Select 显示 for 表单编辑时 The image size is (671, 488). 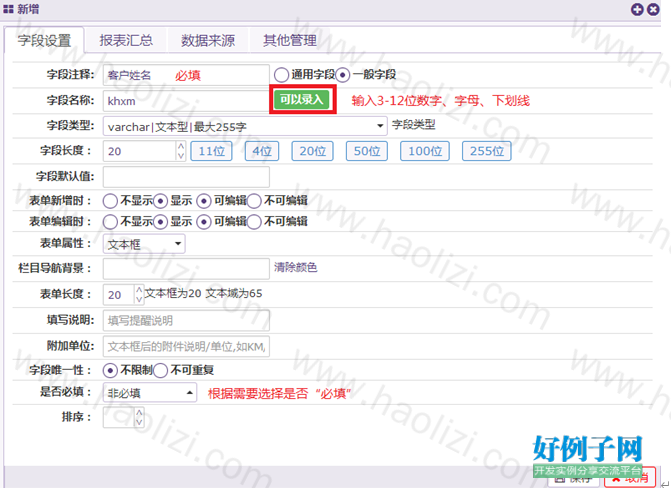tap(160, 222)
